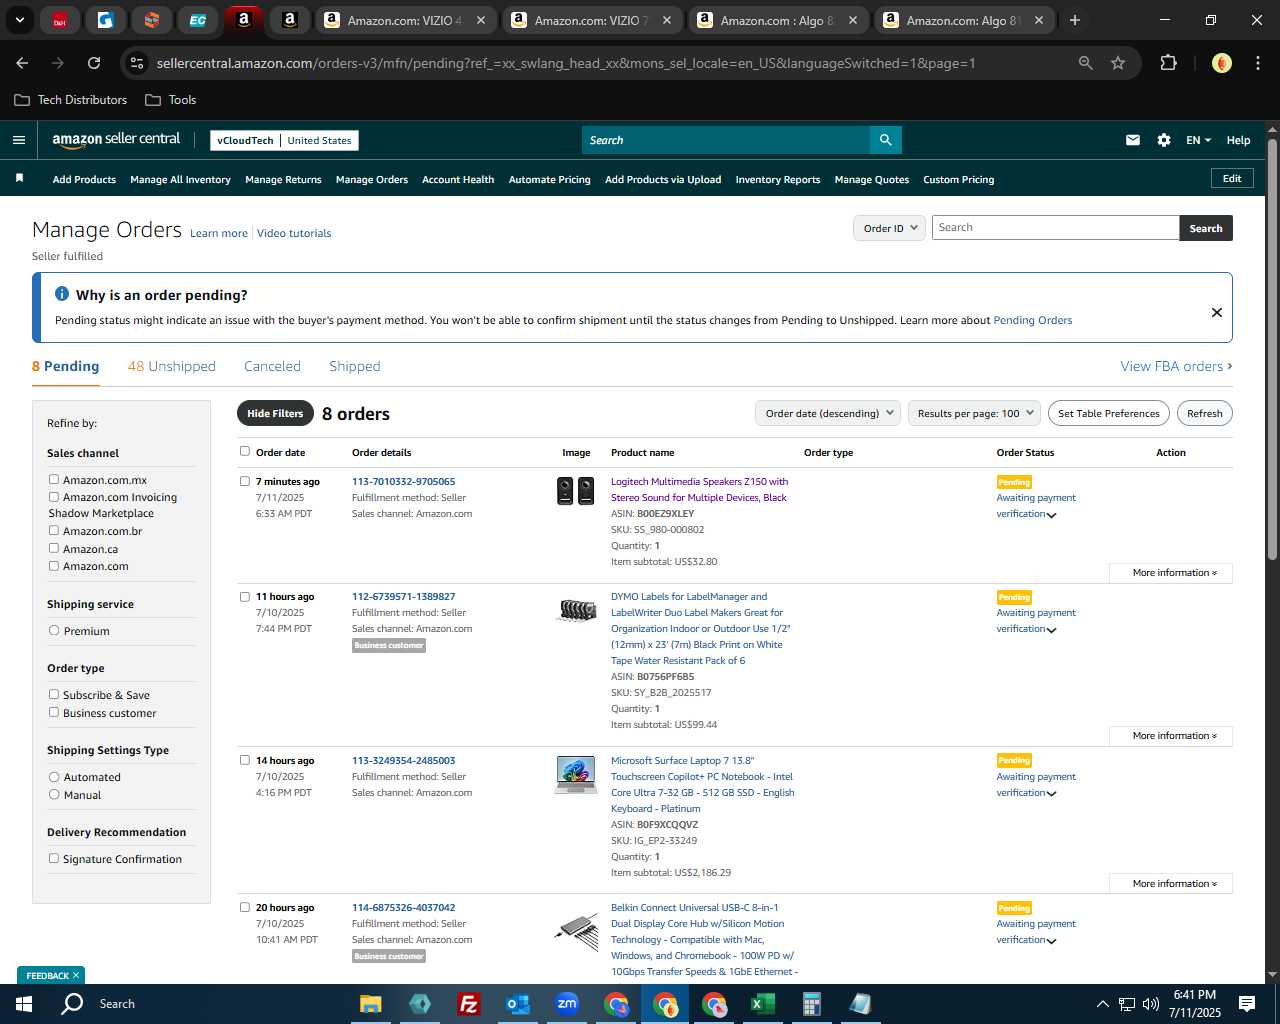1280x1024 pixels.
Task: Expand More information for DYMO order
Action: tap(1171, 736)
